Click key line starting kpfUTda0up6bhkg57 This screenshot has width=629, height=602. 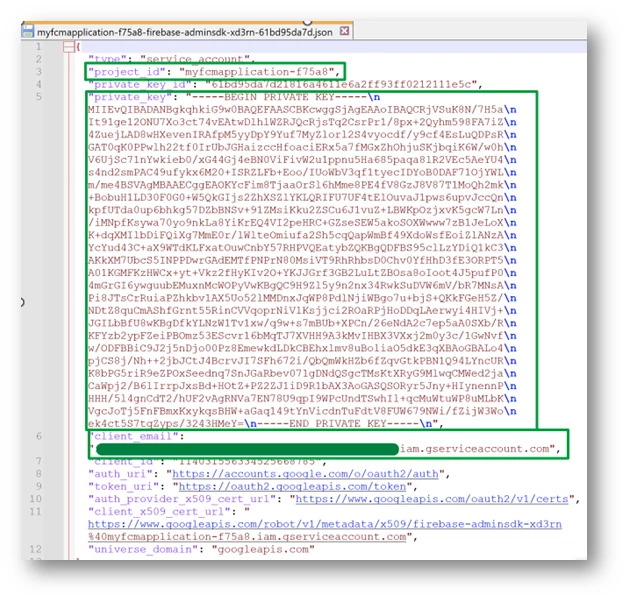(x=302, y=210)
